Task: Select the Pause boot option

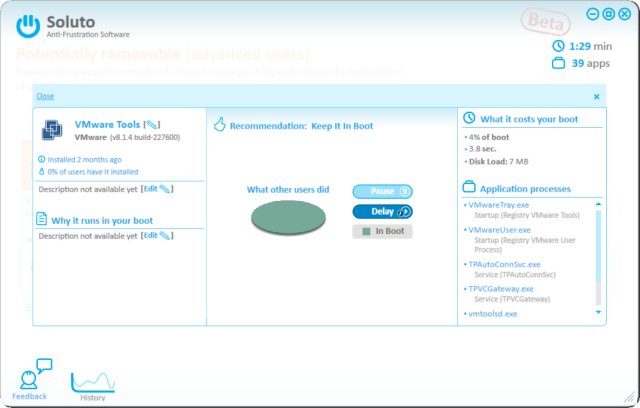Action: tap(382, 191)
